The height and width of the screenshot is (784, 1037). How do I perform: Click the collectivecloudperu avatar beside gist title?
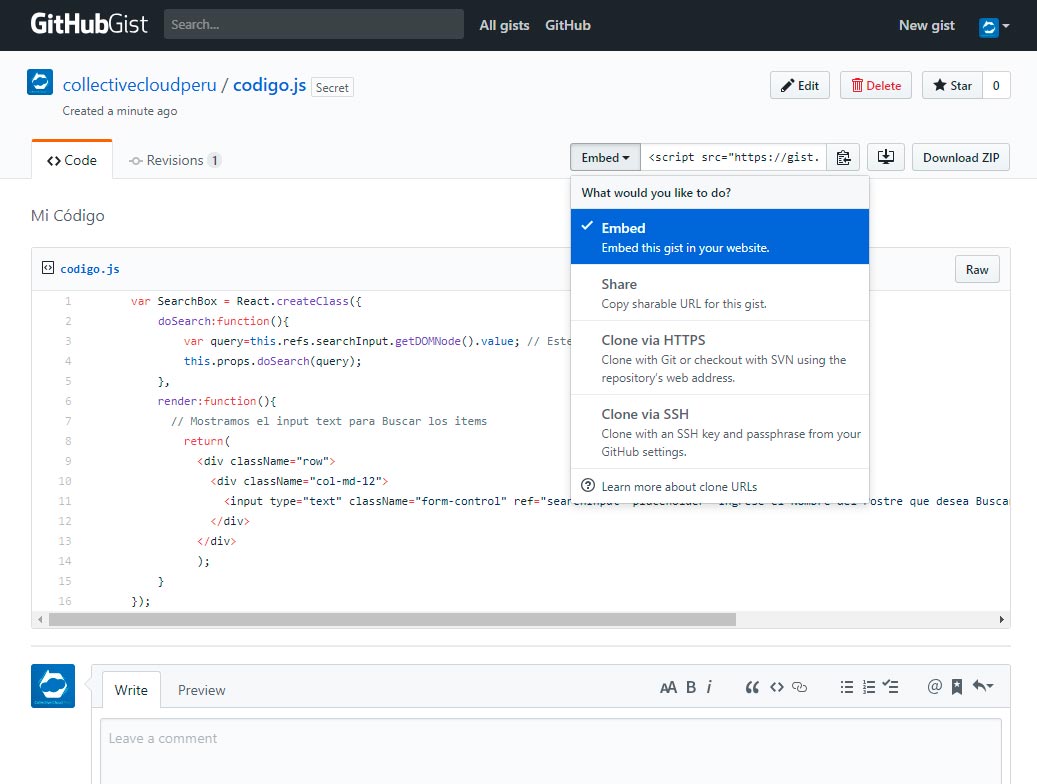40,82
